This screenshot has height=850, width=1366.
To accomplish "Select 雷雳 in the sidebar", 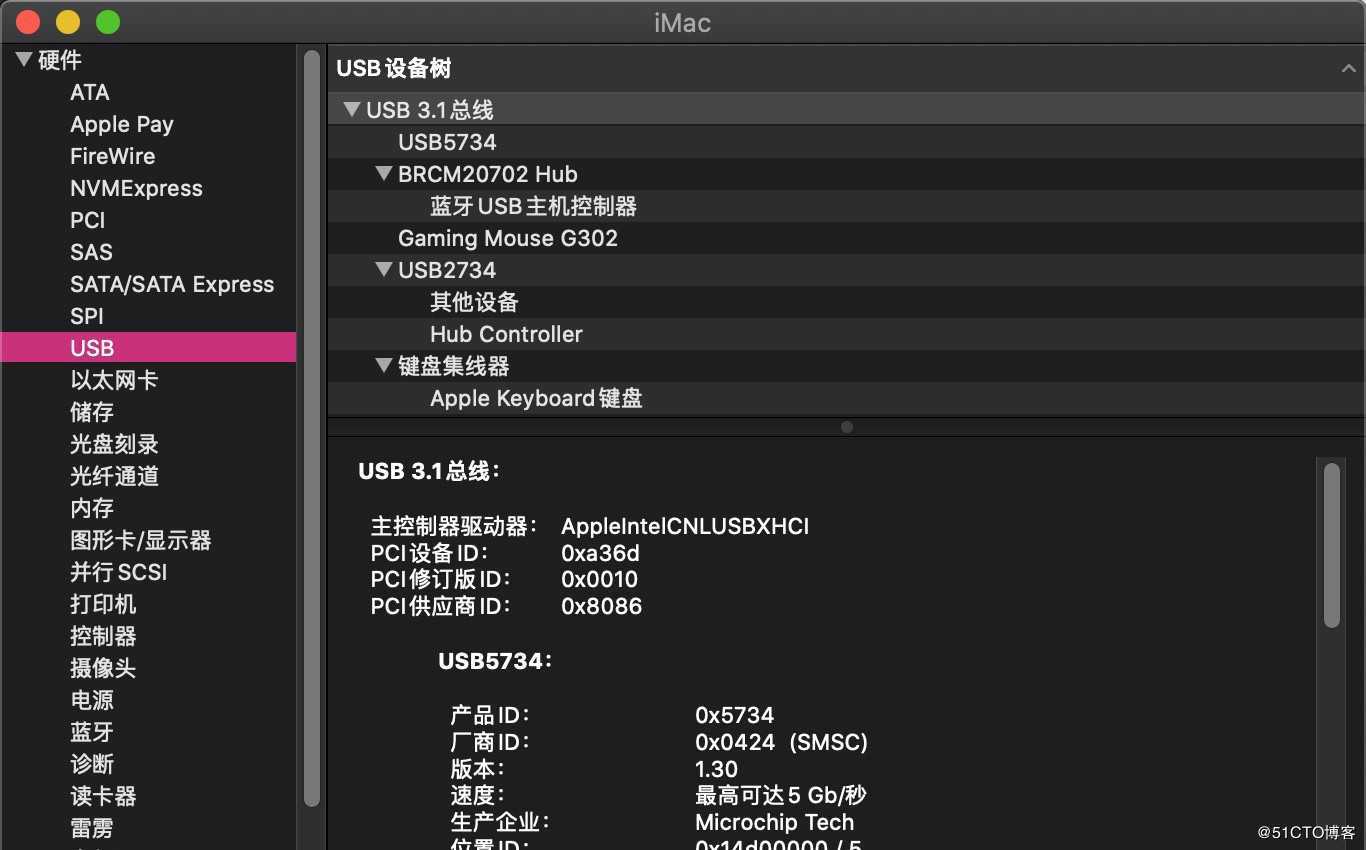I will tap(92, 828).
